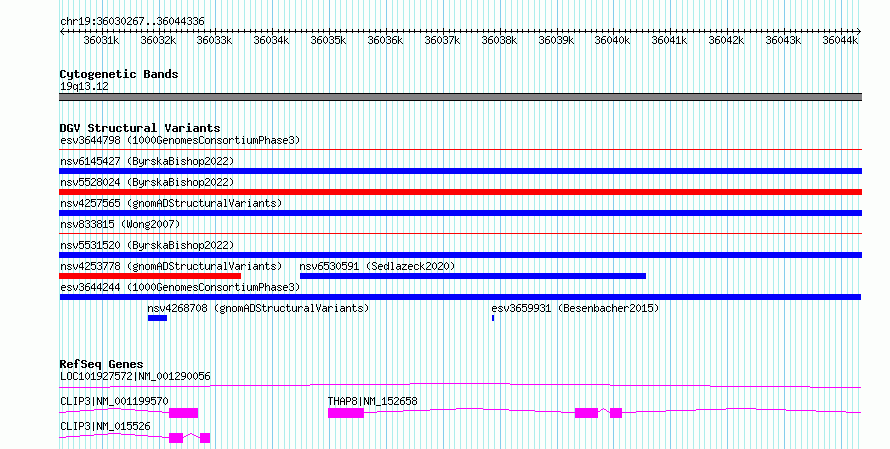Screen dimensions: 890x449
Task: Click the nsv4253778 red variant bar
Action: [x=150, y=276]
